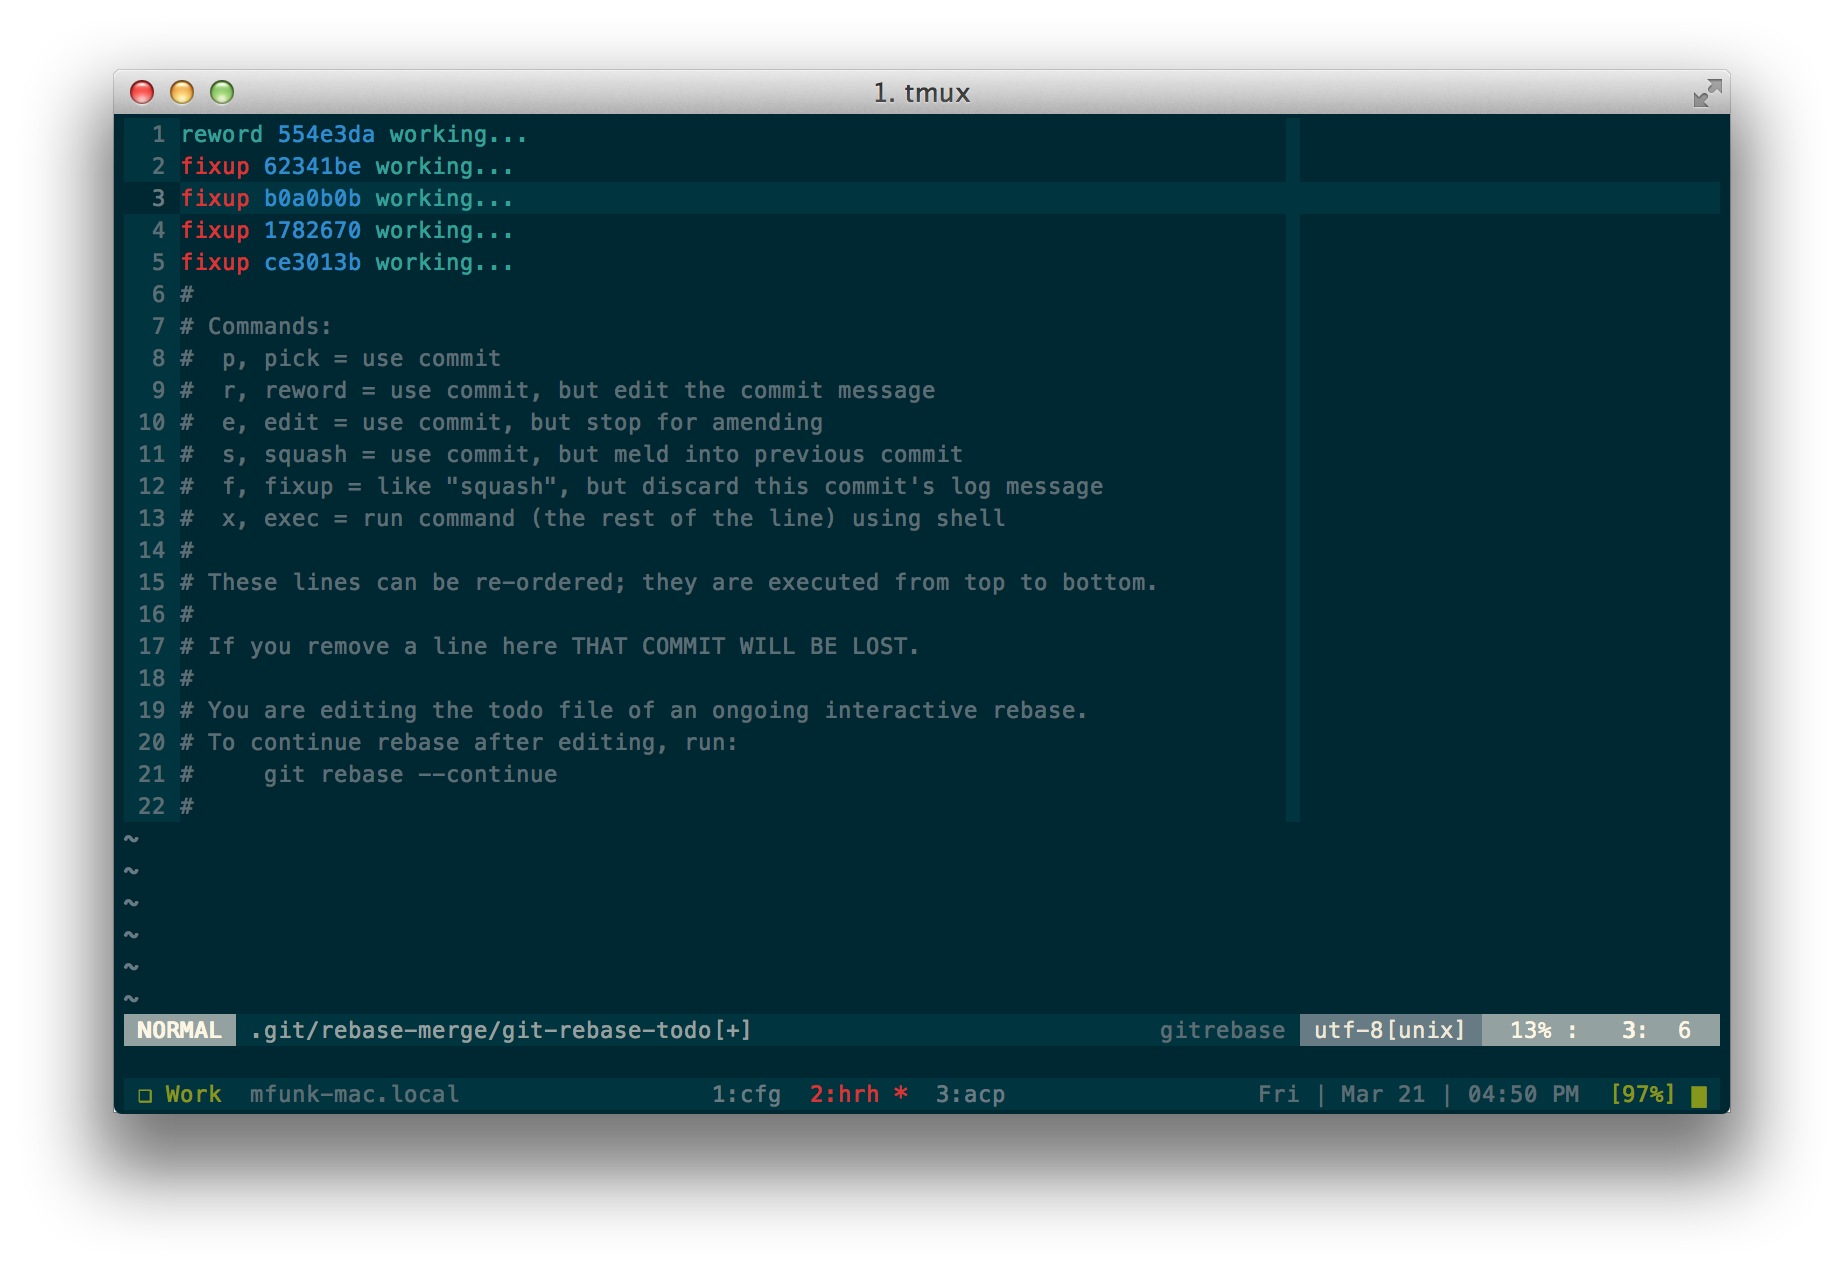The image size is (1844, 1272).
Task: Click the gitrebase filetype label
Action: pyautogui.click(x=1222, y=1030)
